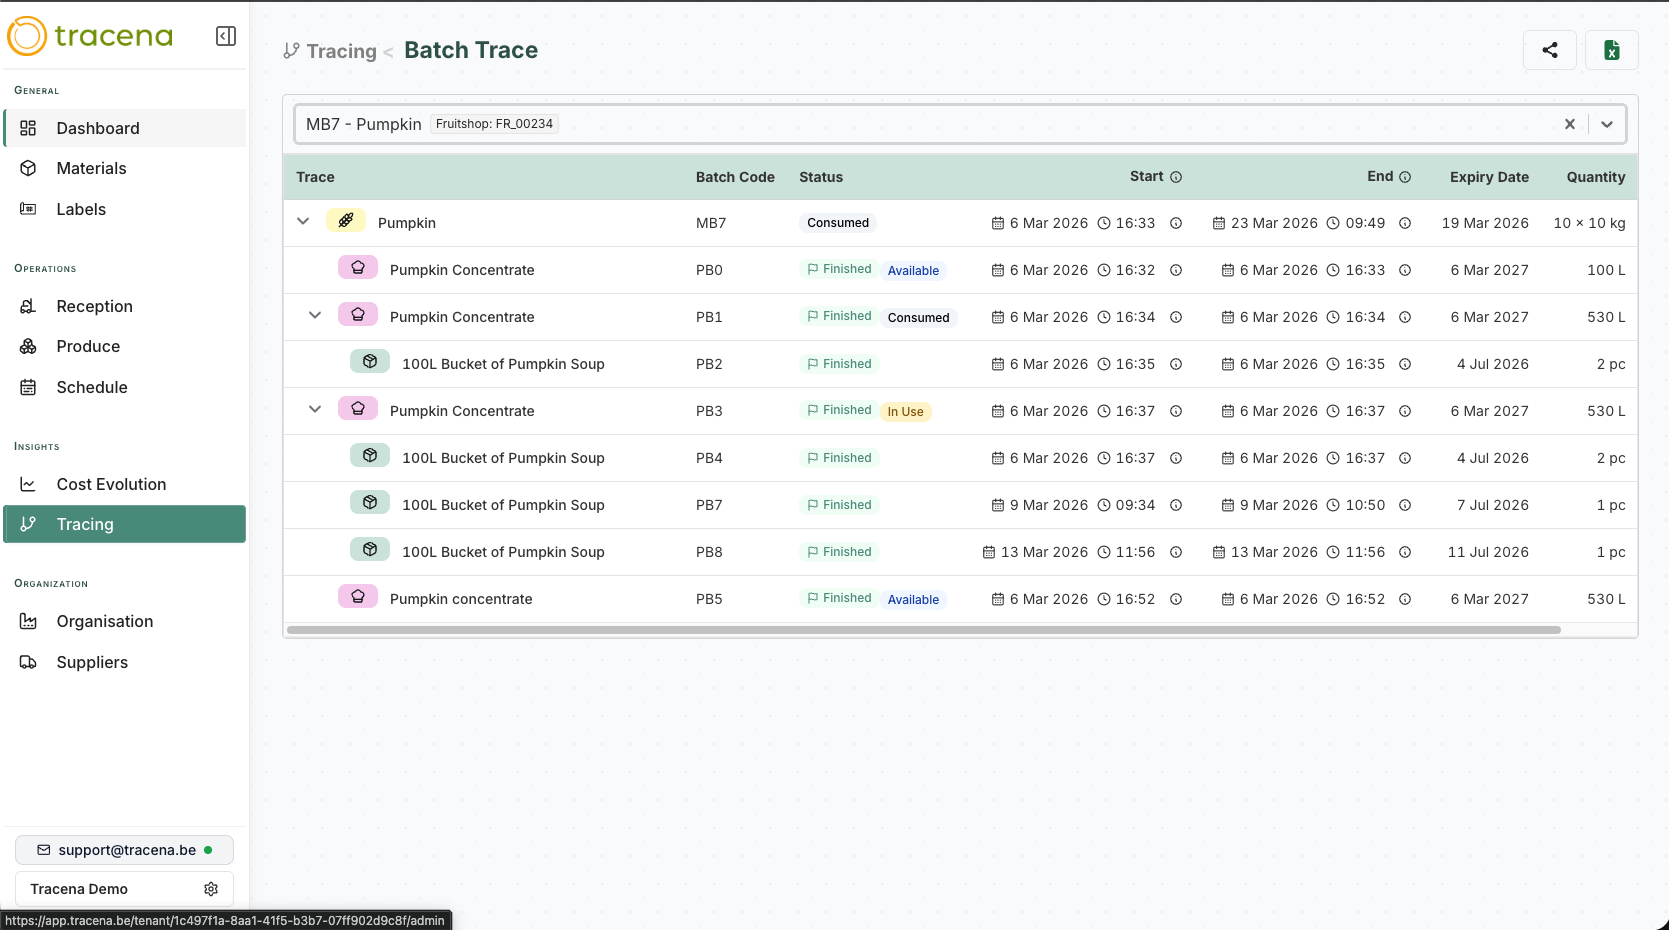Click the yellow Pumpkin material icon
Viewport: 1669px width, 930px height.
pyautogui.click(x=345, y=221)
